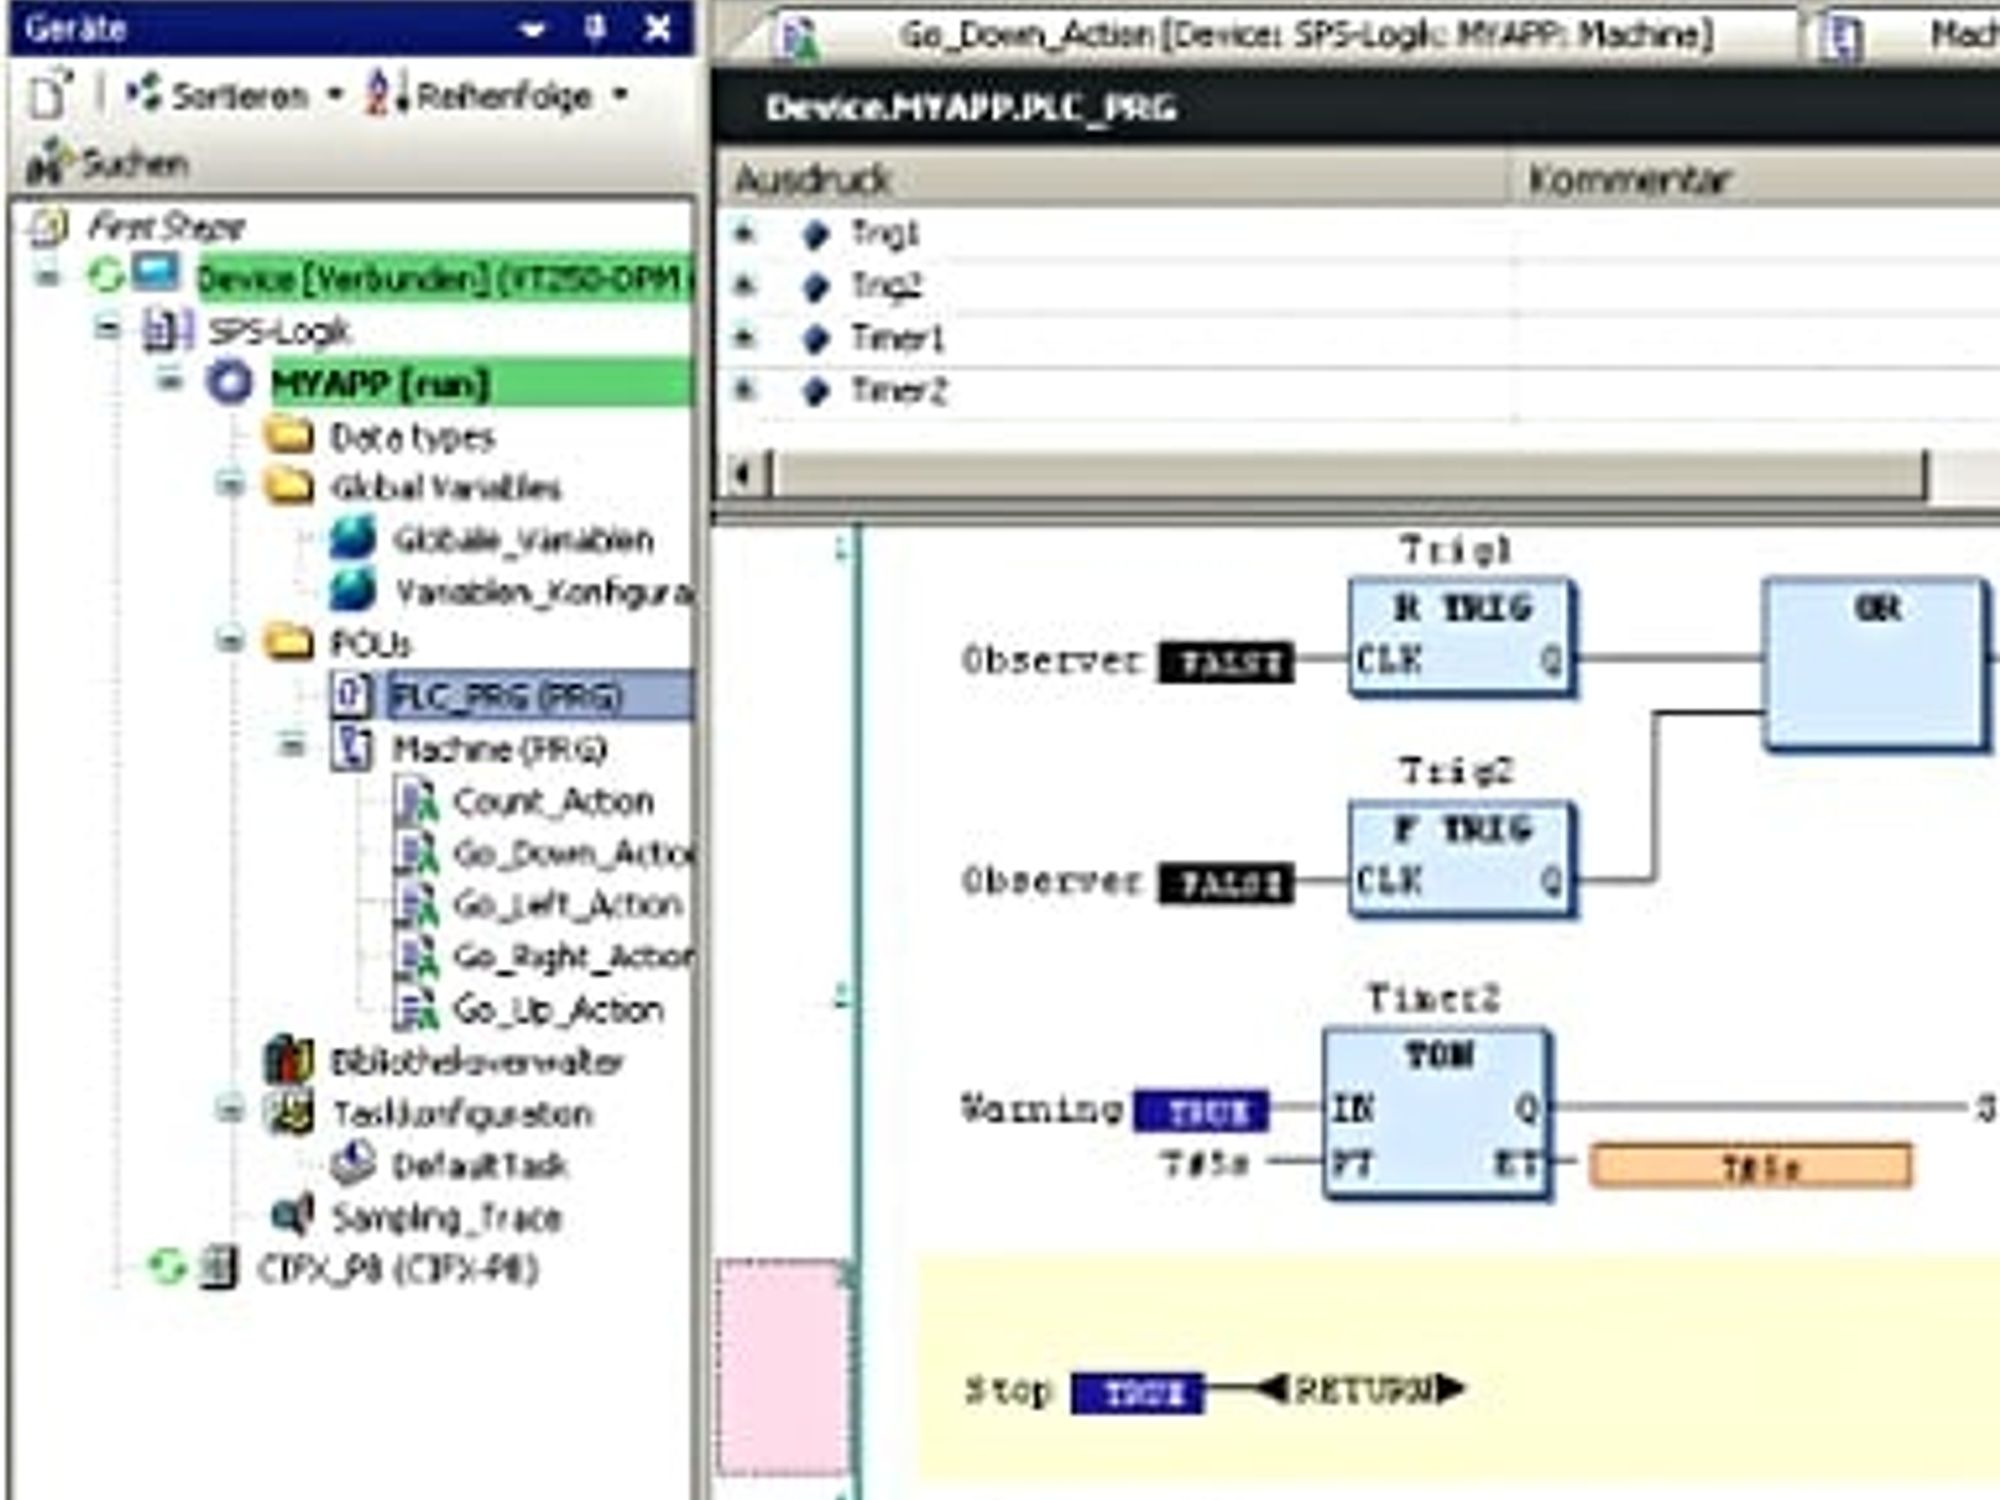
Task: Click the Sampling_Trace icon
Action: coord(292,1215)
